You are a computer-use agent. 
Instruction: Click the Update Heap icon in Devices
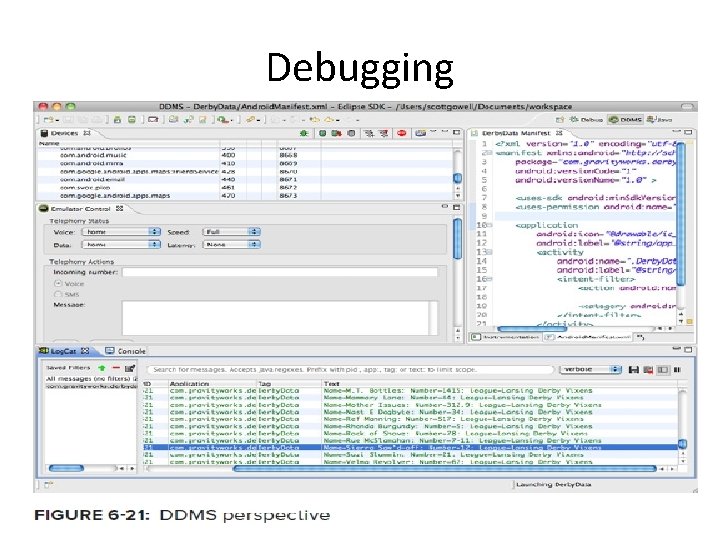pyautogui.click(x=322, y=133)
